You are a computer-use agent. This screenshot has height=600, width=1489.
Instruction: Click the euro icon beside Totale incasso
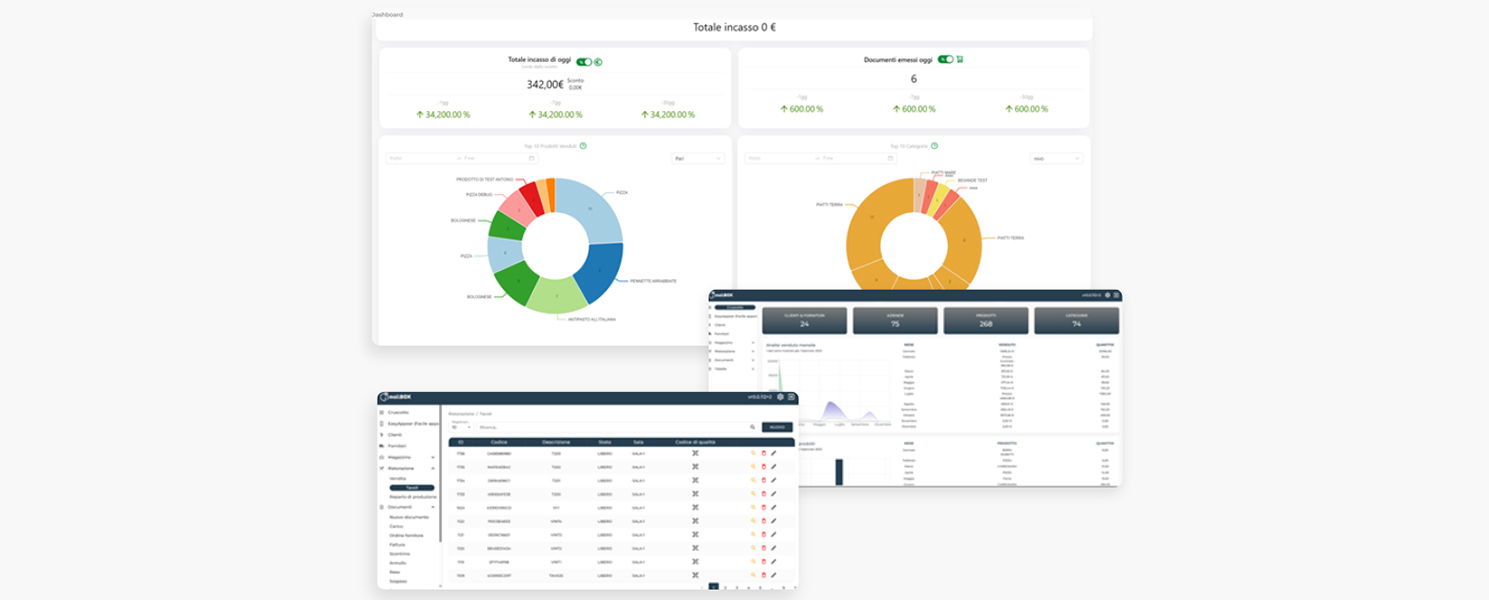pos(598,62)
